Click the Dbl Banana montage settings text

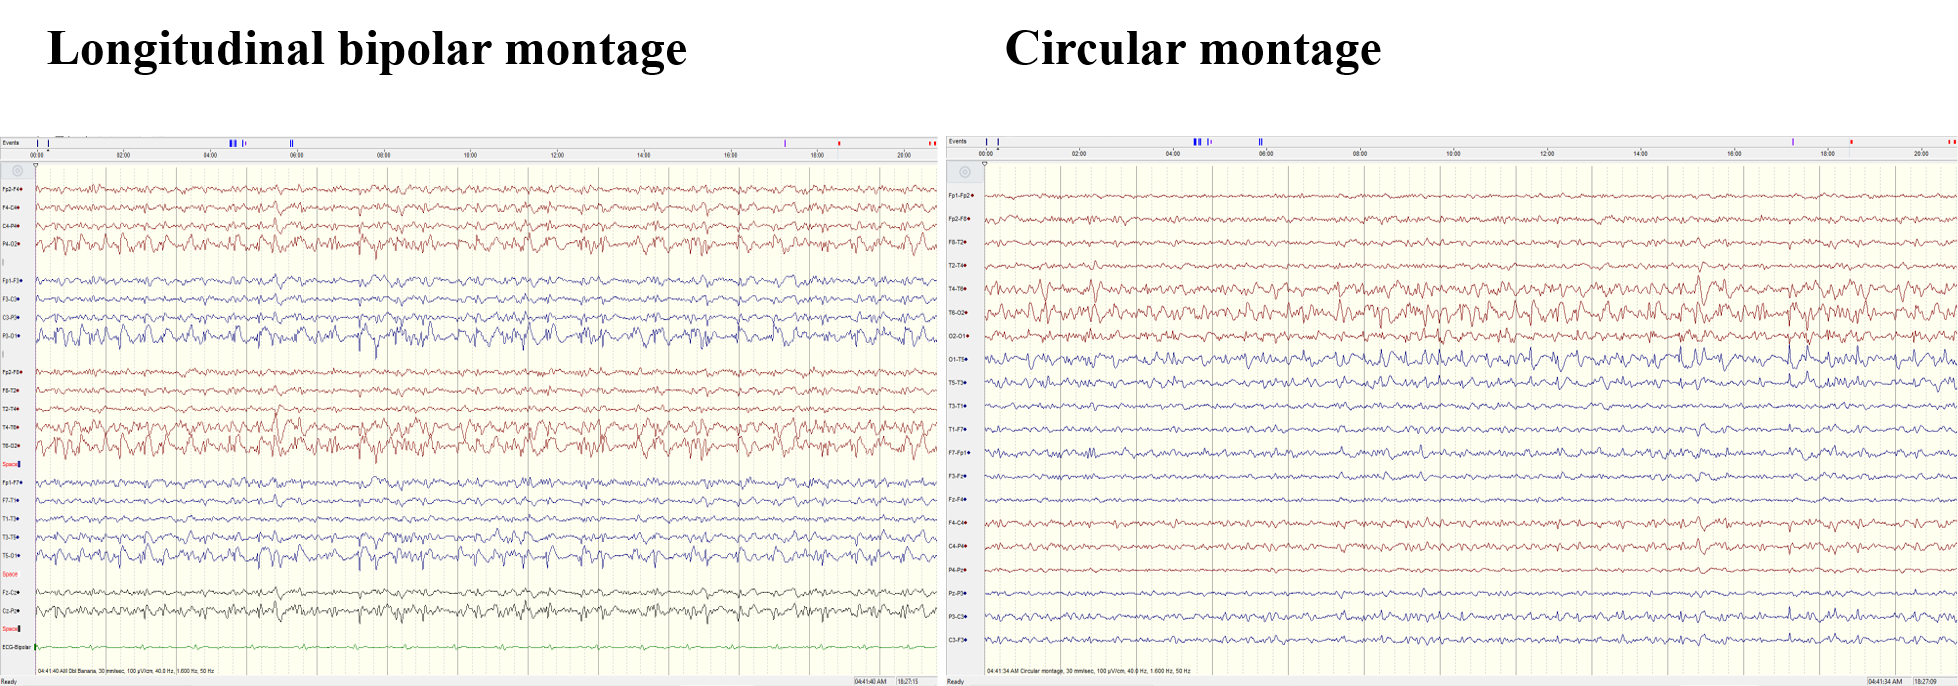[x=126, y=671]
